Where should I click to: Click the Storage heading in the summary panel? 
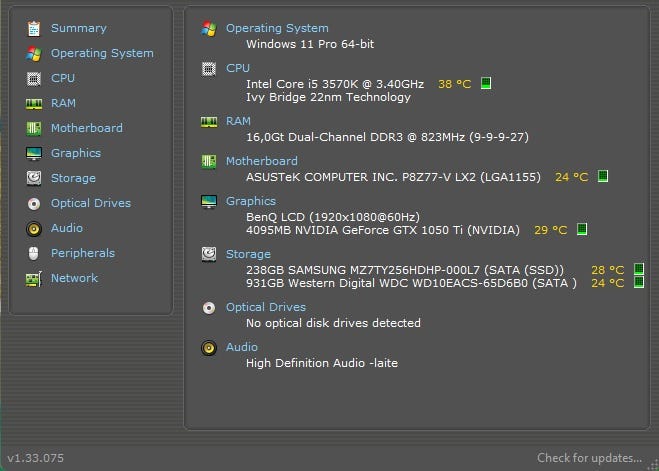coord(248,254)
